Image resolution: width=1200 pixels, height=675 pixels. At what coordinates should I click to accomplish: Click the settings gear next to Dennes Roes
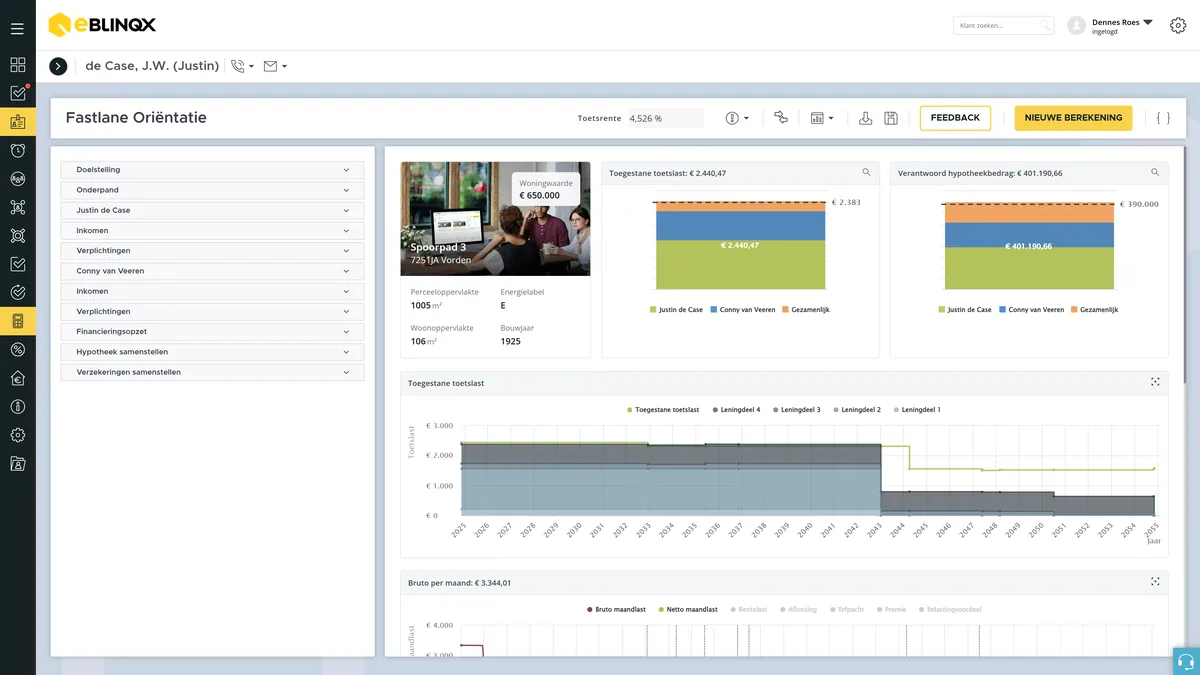(x=1177, y=26)
